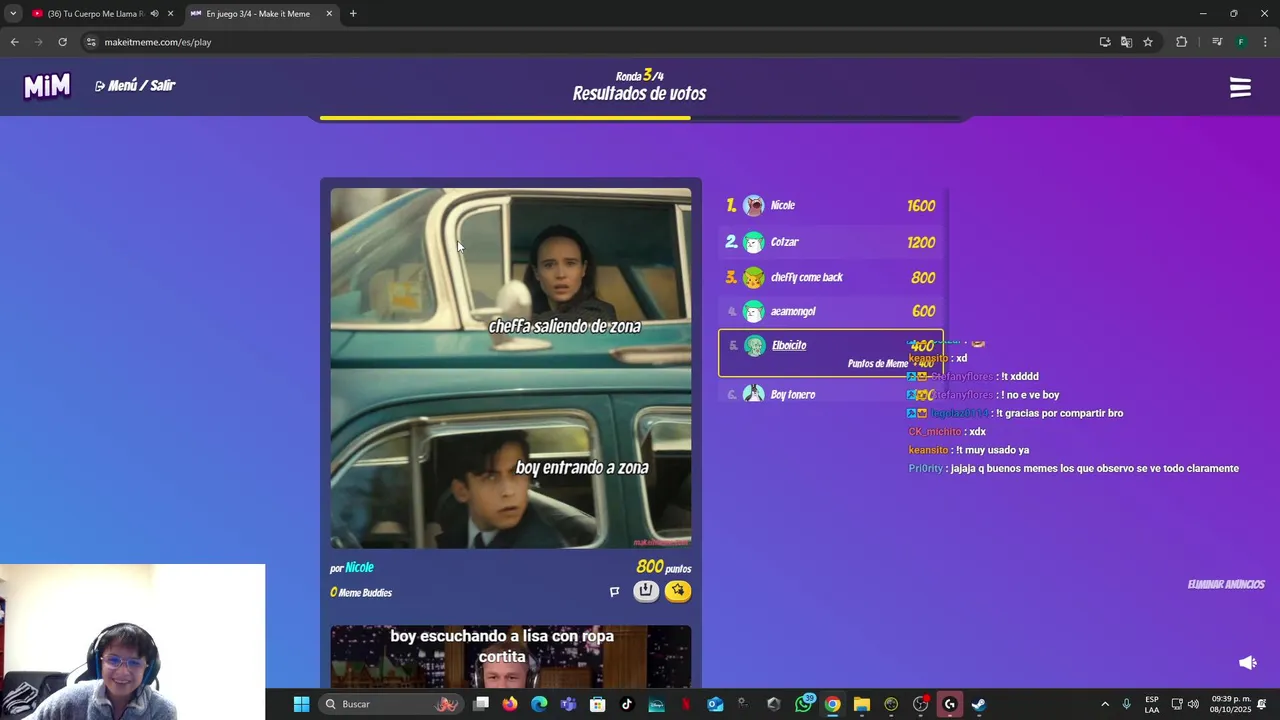Open Steam from the taskbar
Viewport: 1280px width, 720px height.
click(x=978, y=704)
